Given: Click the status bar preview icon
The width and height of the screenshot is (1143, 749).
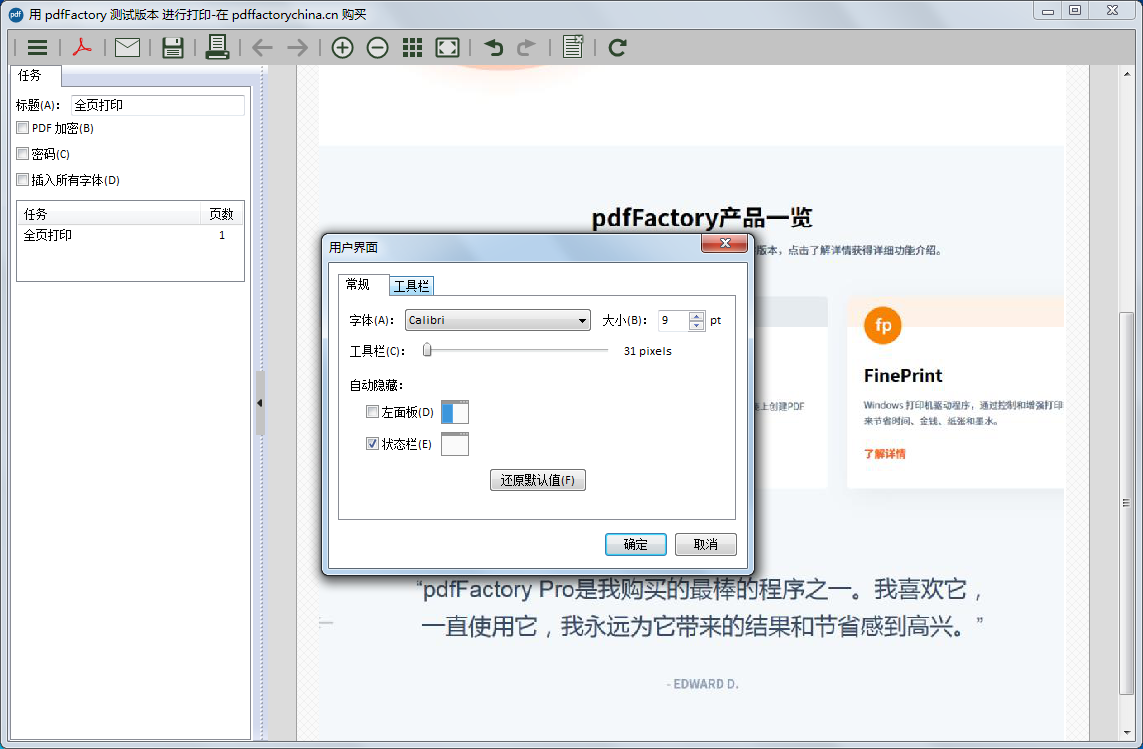Looking at the screenshot, I should (455, 444).
